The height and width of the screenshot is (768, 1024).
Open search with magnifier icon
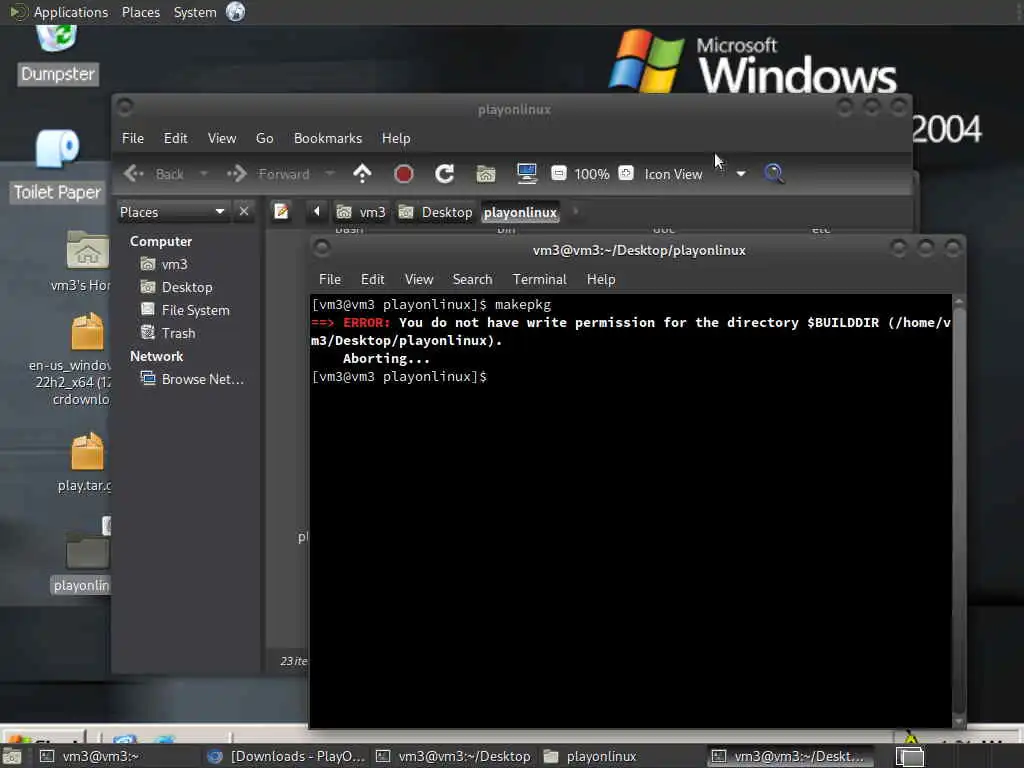(774, 174)
